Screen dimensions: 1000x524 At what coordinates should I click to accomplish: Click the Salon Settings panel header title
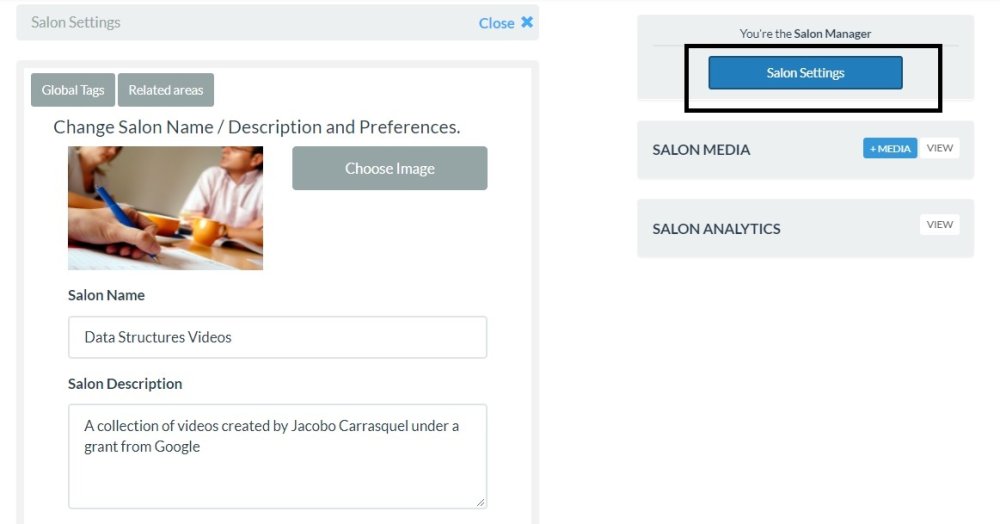76,22
